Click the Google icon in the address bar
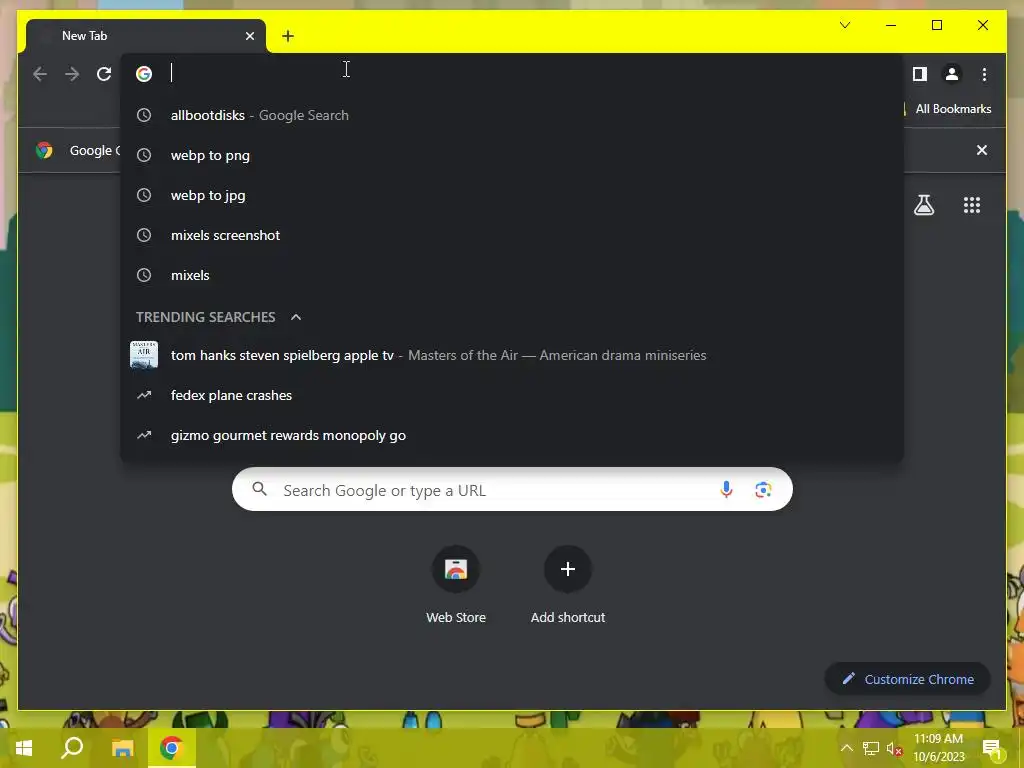Image resolution: width=1024 pixels, height=768 pixels. tap(144, 74)
